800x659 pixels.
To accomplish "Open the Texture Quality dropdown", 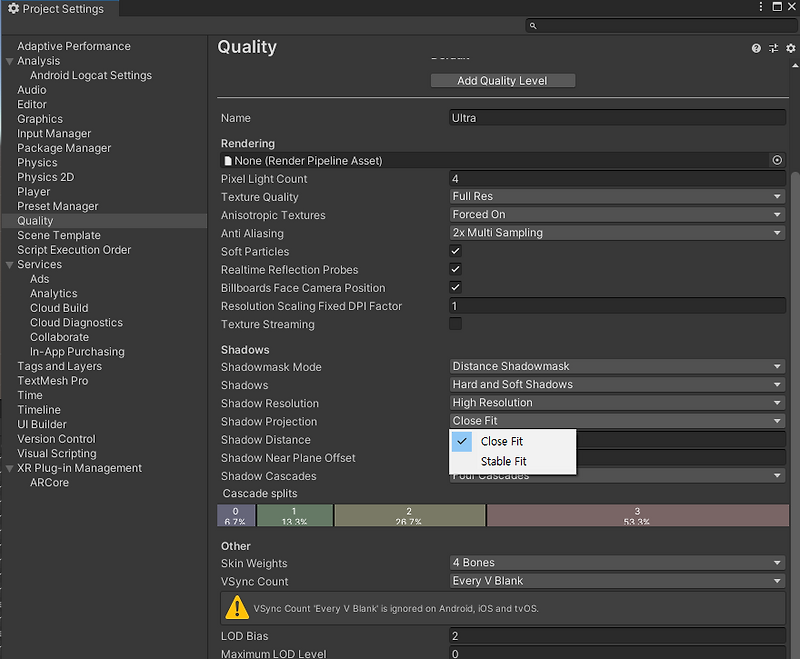I will (617, 196).
